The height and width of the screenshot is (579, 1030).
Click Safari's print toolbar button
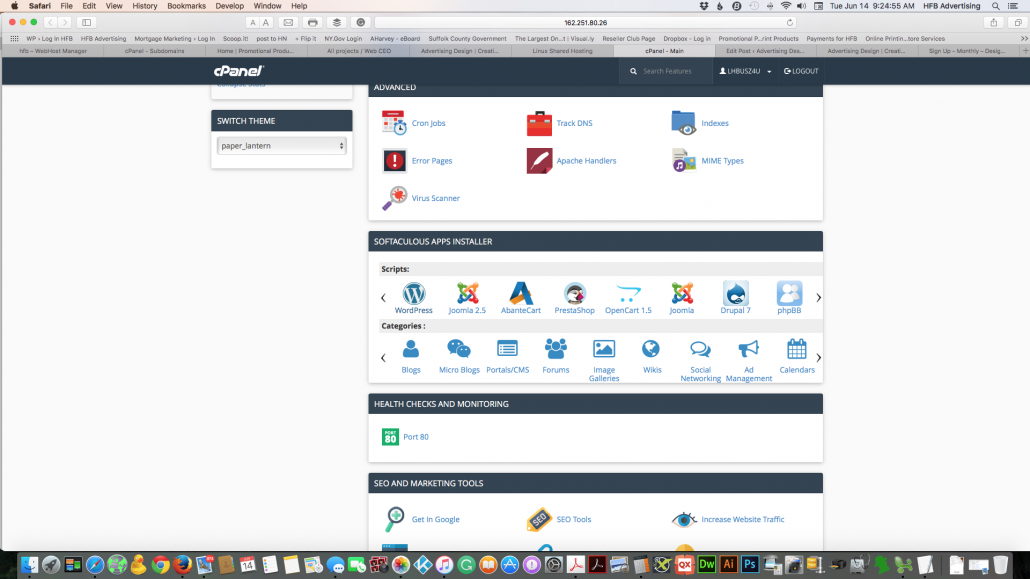tap(313, 22)
